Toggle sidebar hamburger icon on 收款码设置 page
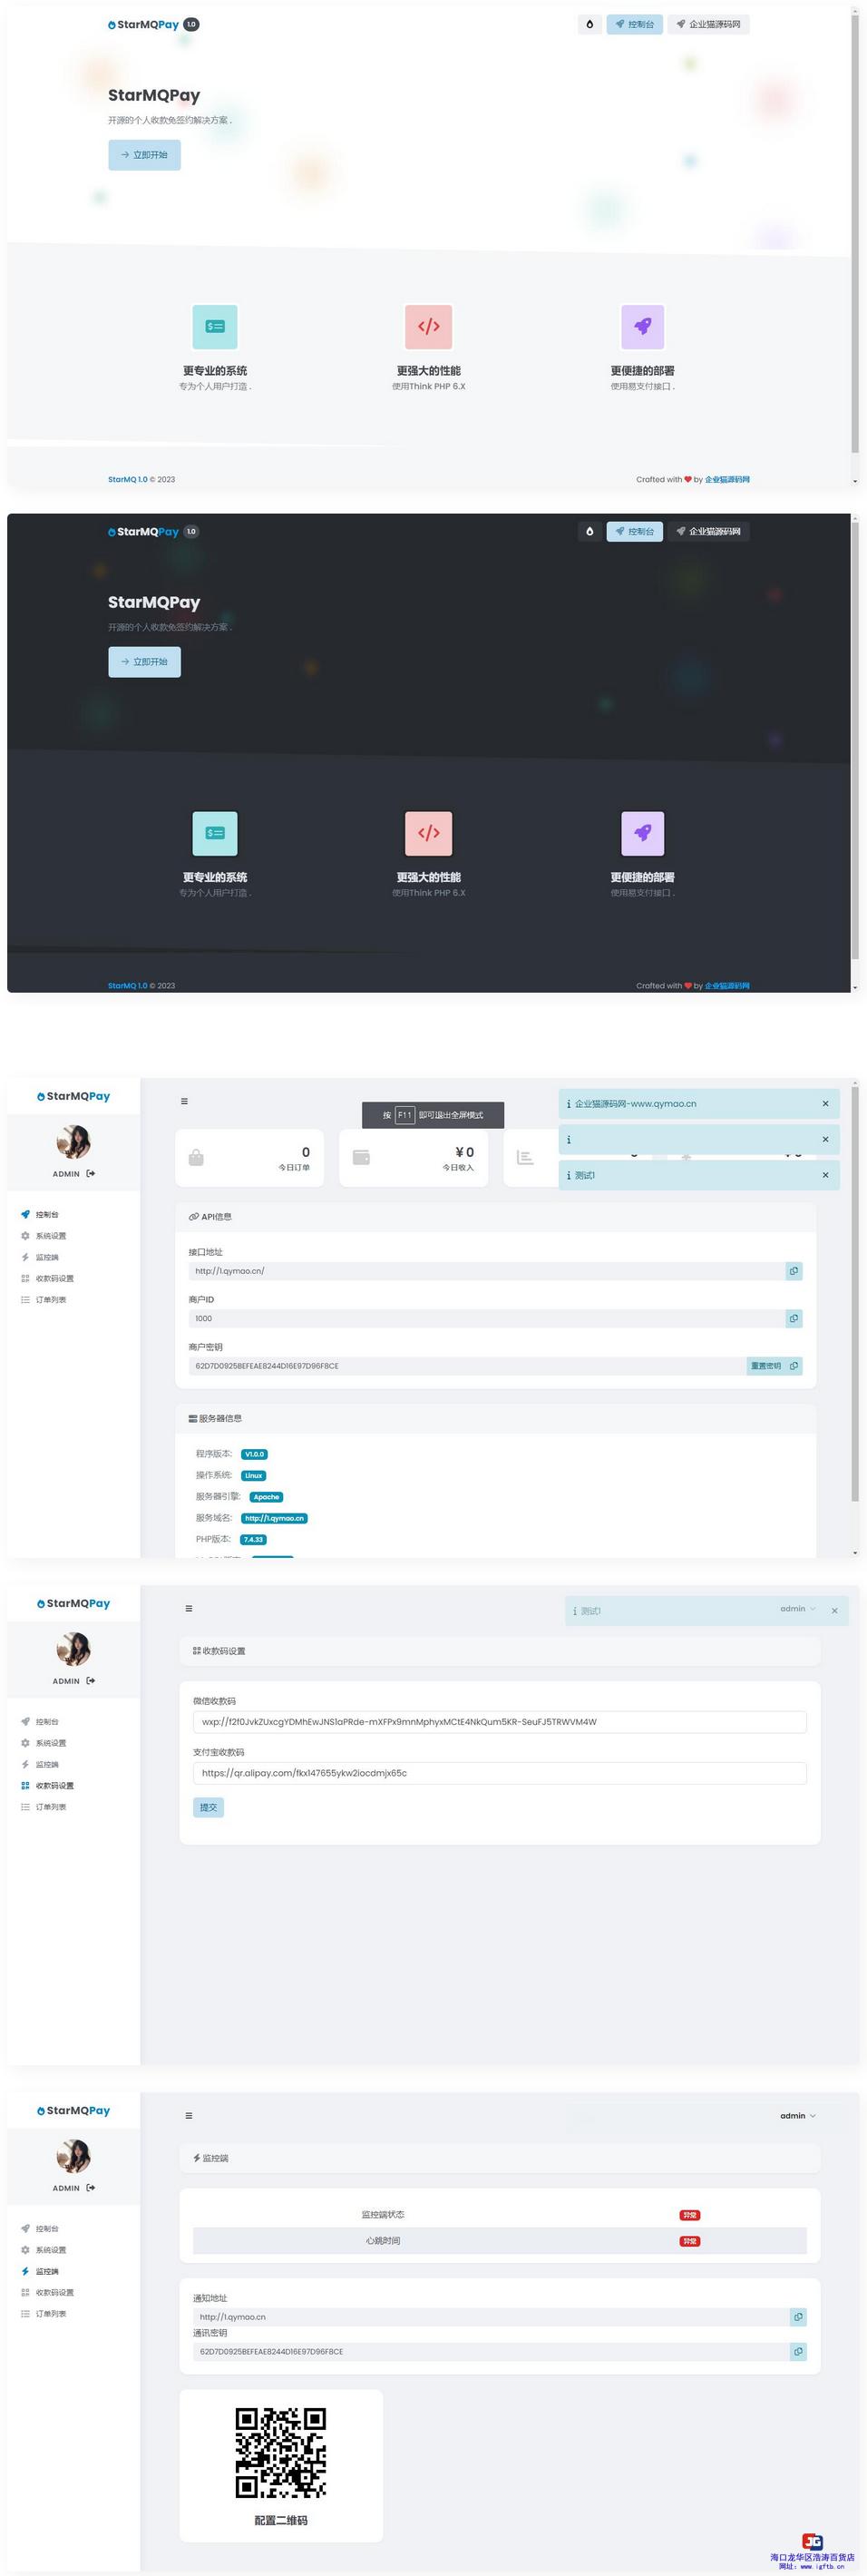867x2576 pixels. (189, 1608)
